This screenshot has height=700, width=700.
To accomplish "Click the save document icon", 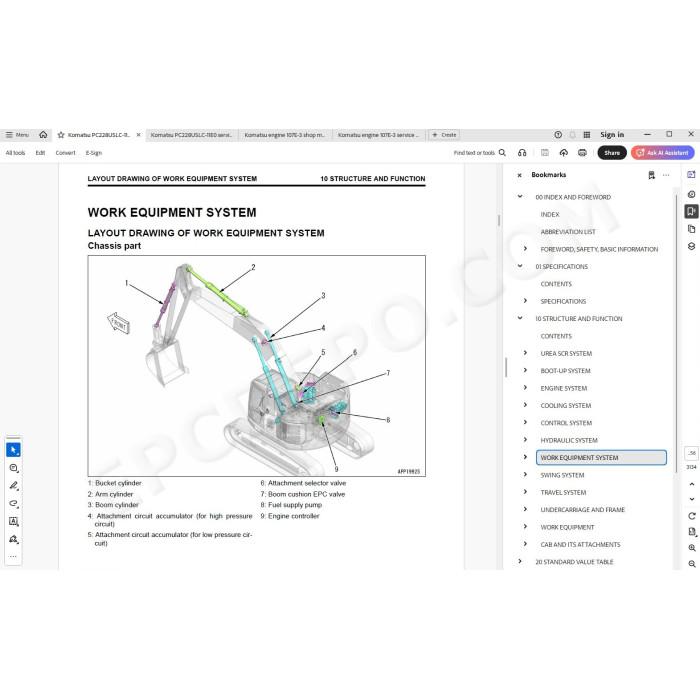I will pyautogui.click(x=545, y=153).
